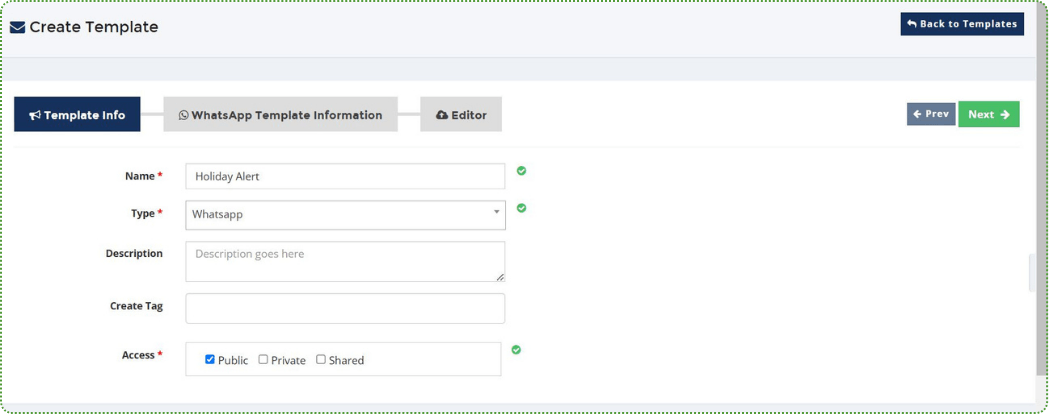Click into the Description text area
The width and height of the screenshot is (1050, 415).
(x=345, y=262)
